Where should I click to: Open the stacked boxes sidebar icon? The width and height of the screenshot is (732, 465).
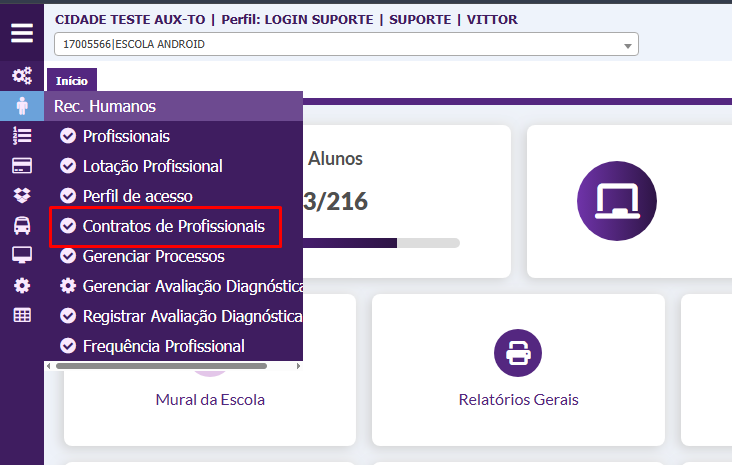click(21, 195)
